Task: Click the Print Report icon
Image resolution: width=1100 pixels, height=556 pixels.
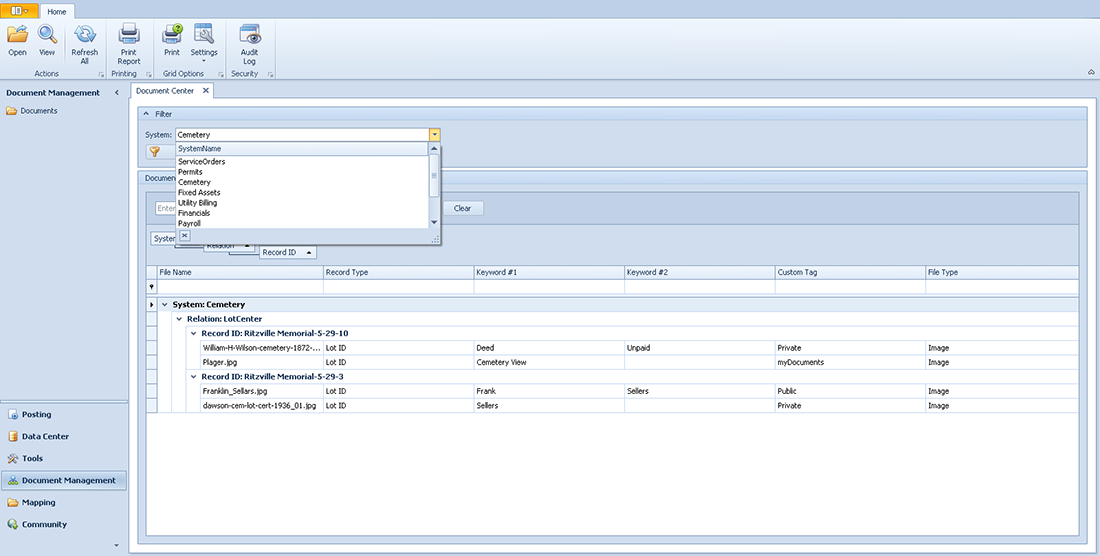Action: 129,45
